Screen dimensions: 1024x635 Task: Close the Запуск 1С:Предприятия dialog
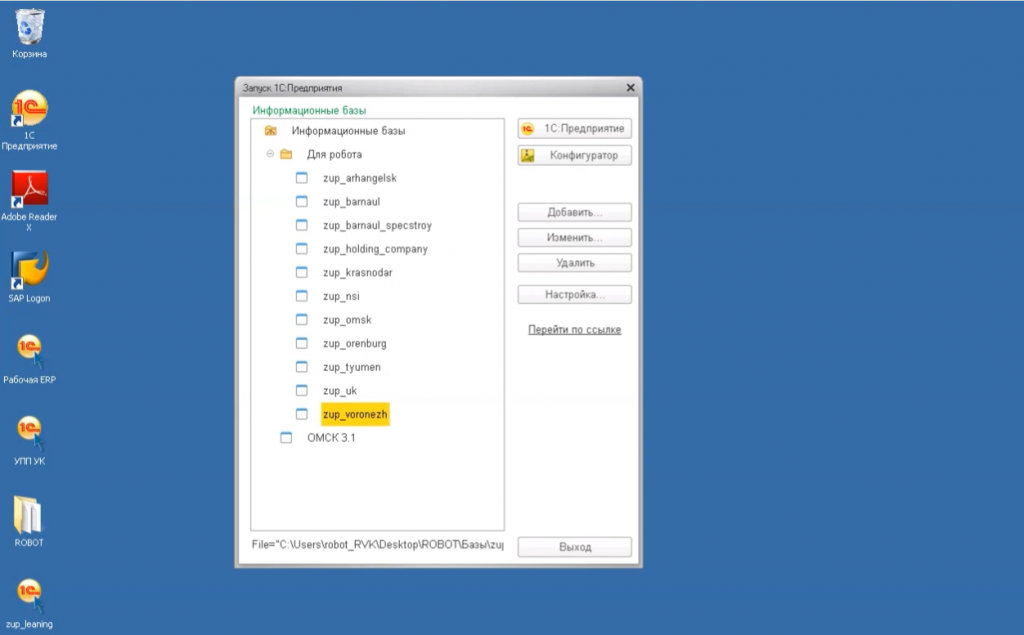click(x=630, y=88)
